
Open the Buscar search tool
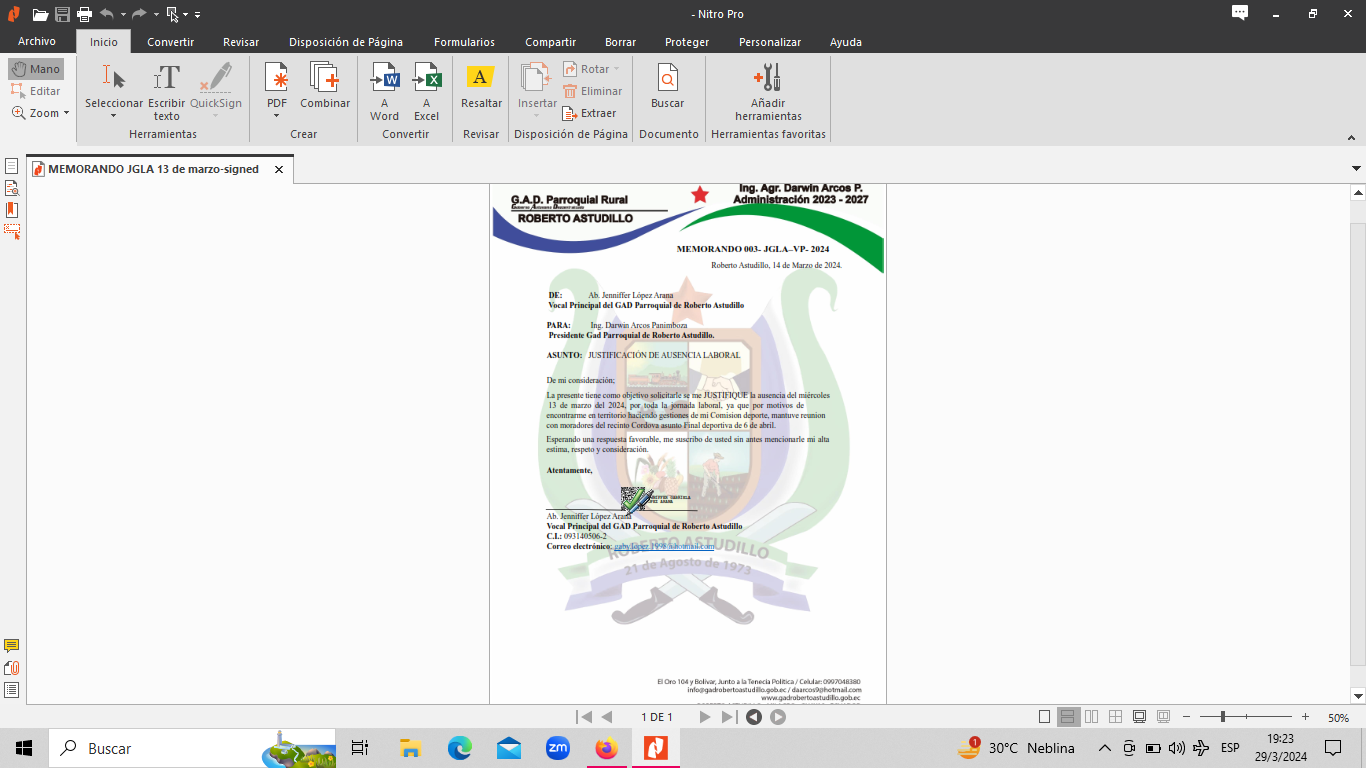click(667, 87)
